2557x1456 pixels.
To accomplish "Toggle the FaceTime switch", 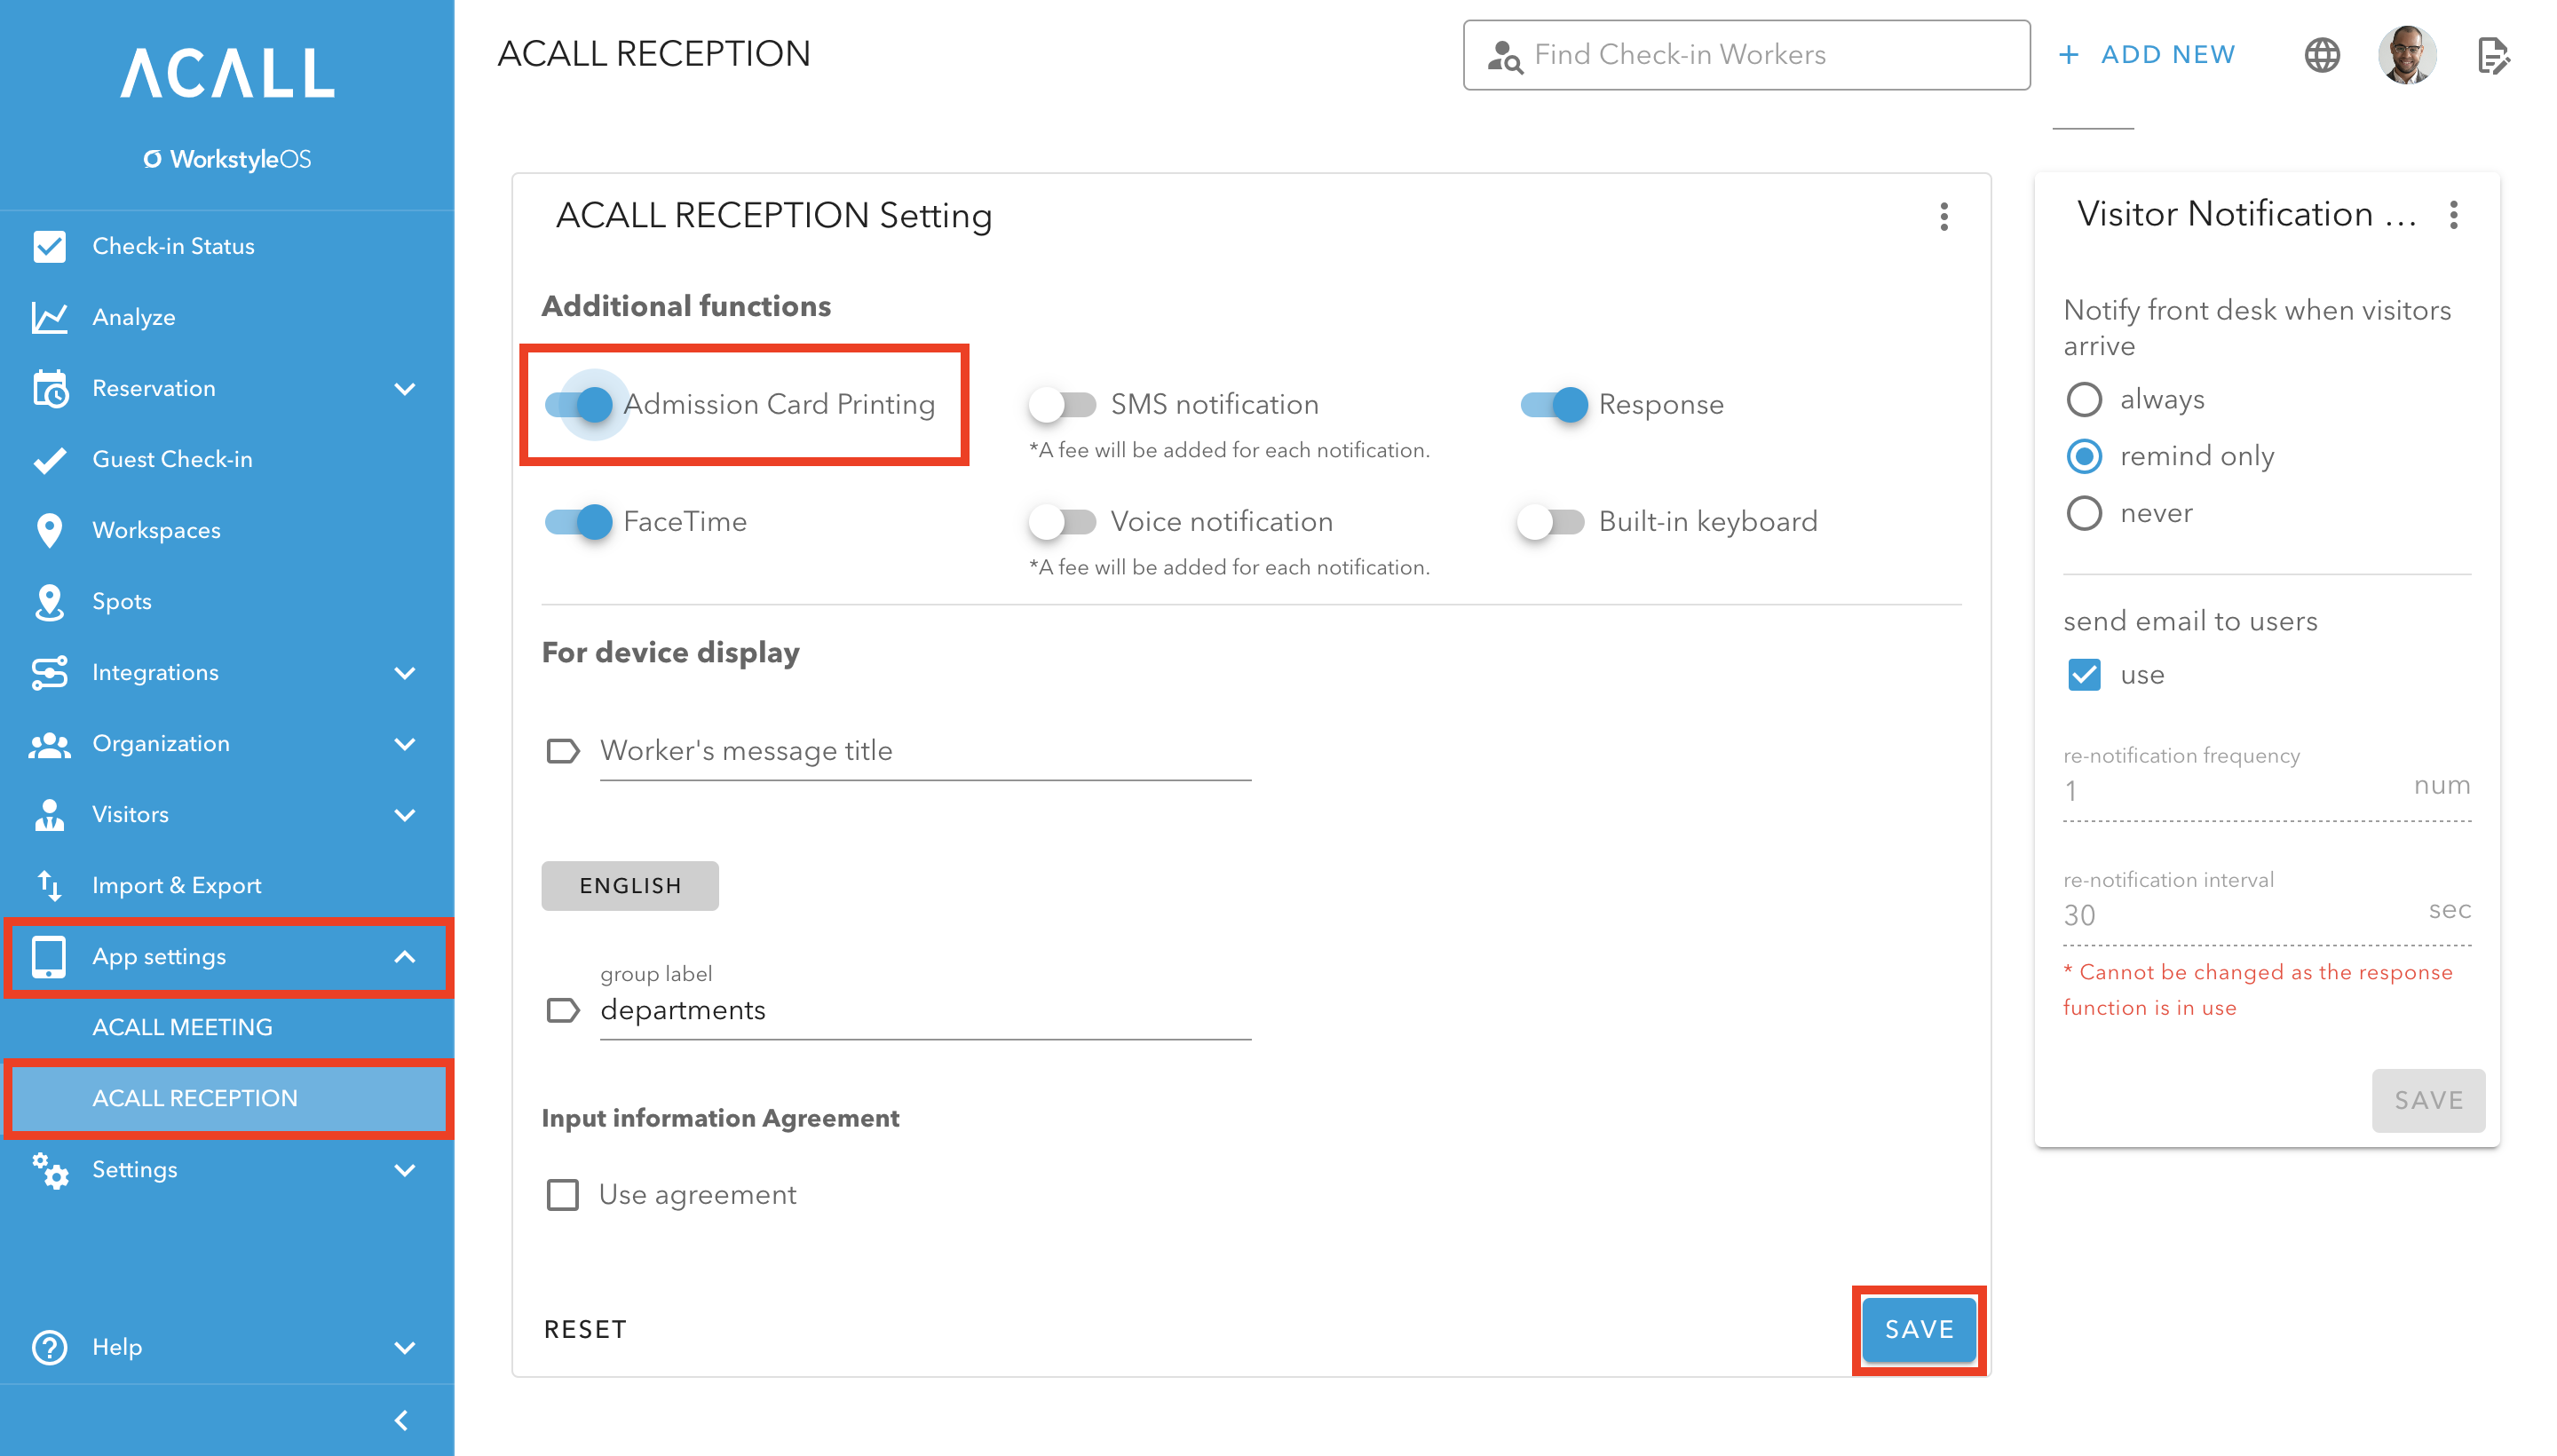I will pos(579,521).
